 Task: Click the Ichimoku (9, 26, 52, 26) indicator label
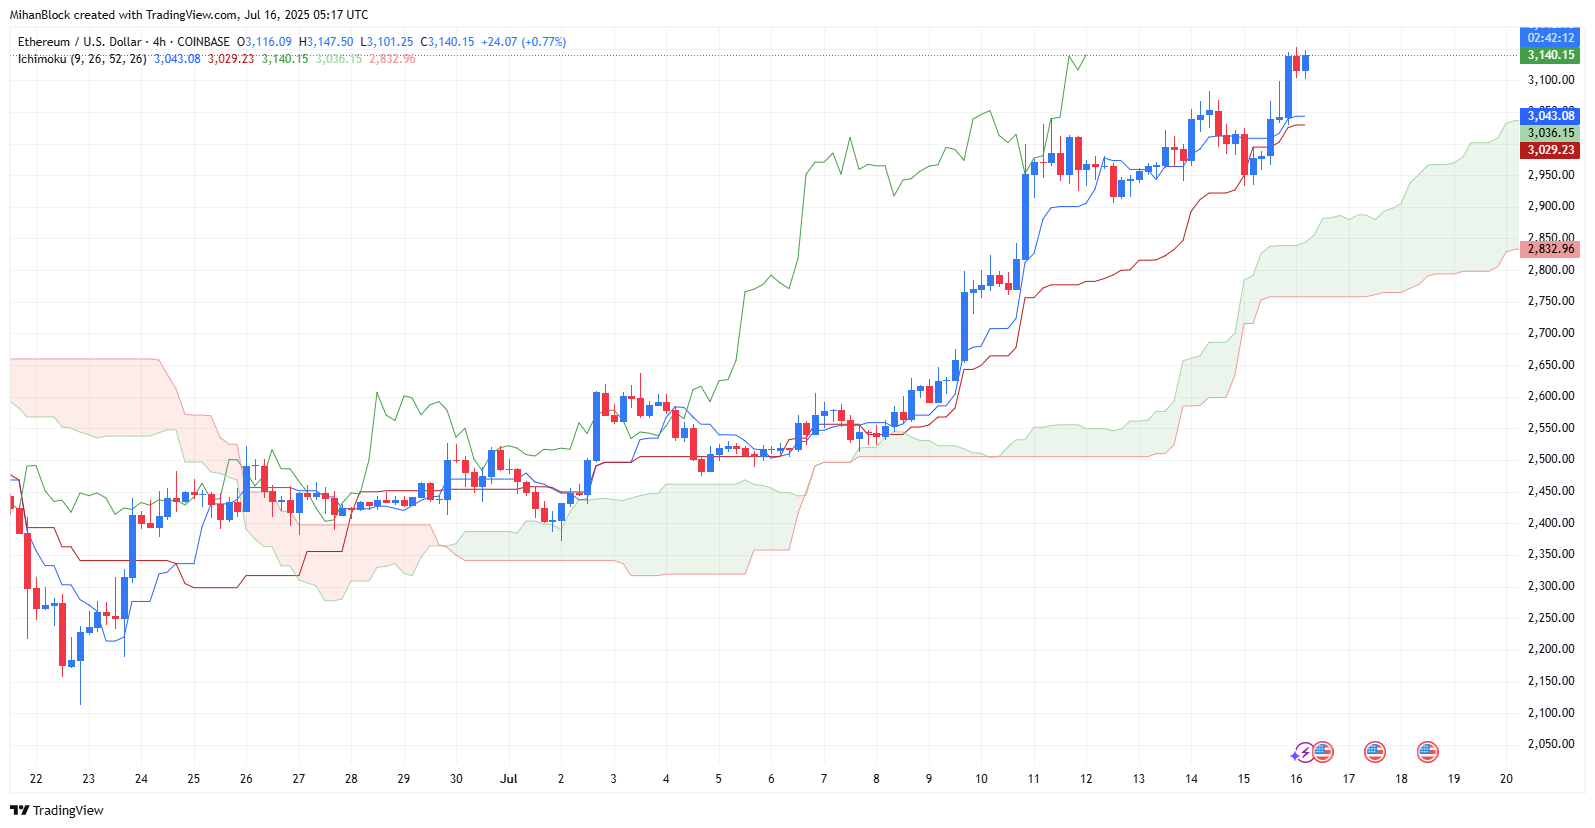coord(82,59)
